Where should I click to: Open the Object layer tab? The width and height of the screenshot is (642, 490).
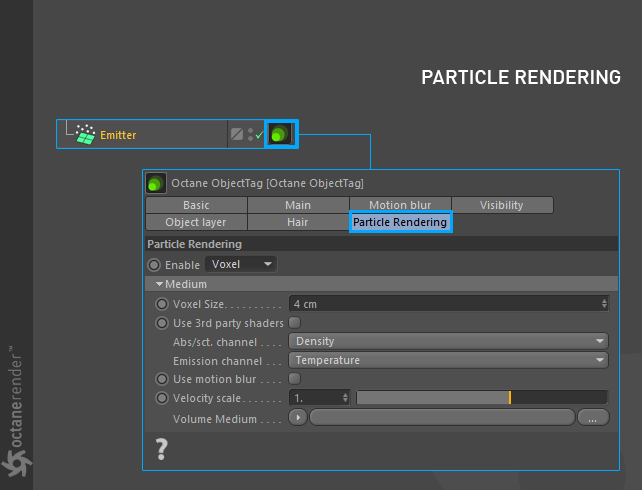point(196,222)
